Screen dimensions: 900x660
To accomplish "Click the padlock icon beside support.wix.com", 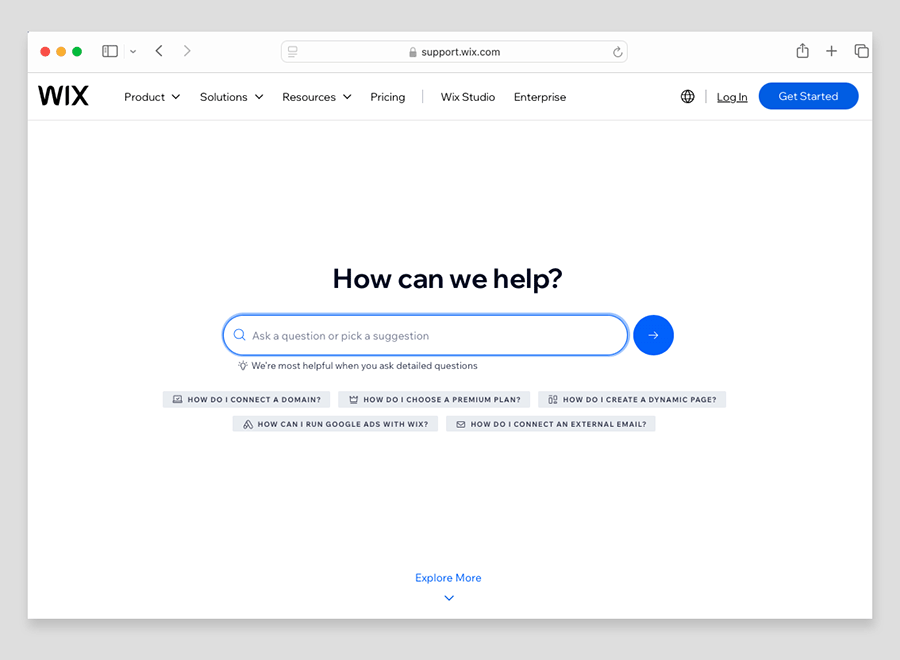I will [x=413, y=52].
